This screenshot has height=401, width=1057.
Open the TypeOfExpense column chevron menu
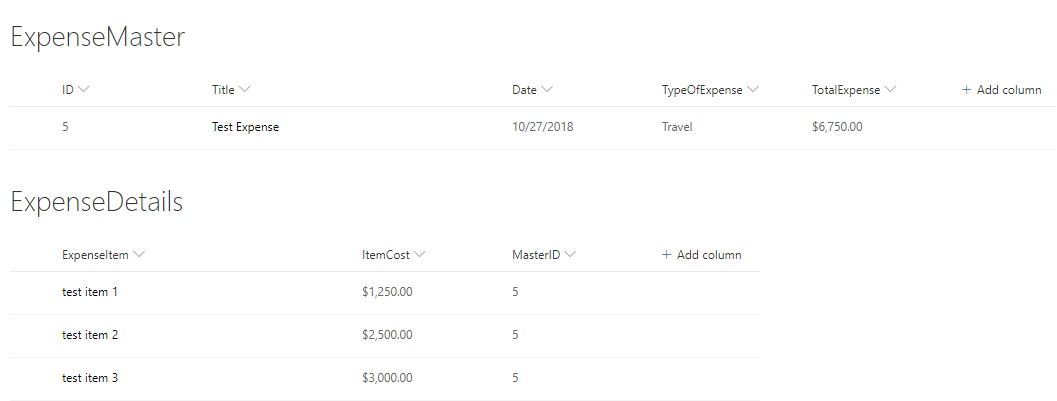click(x=753, y=90)
